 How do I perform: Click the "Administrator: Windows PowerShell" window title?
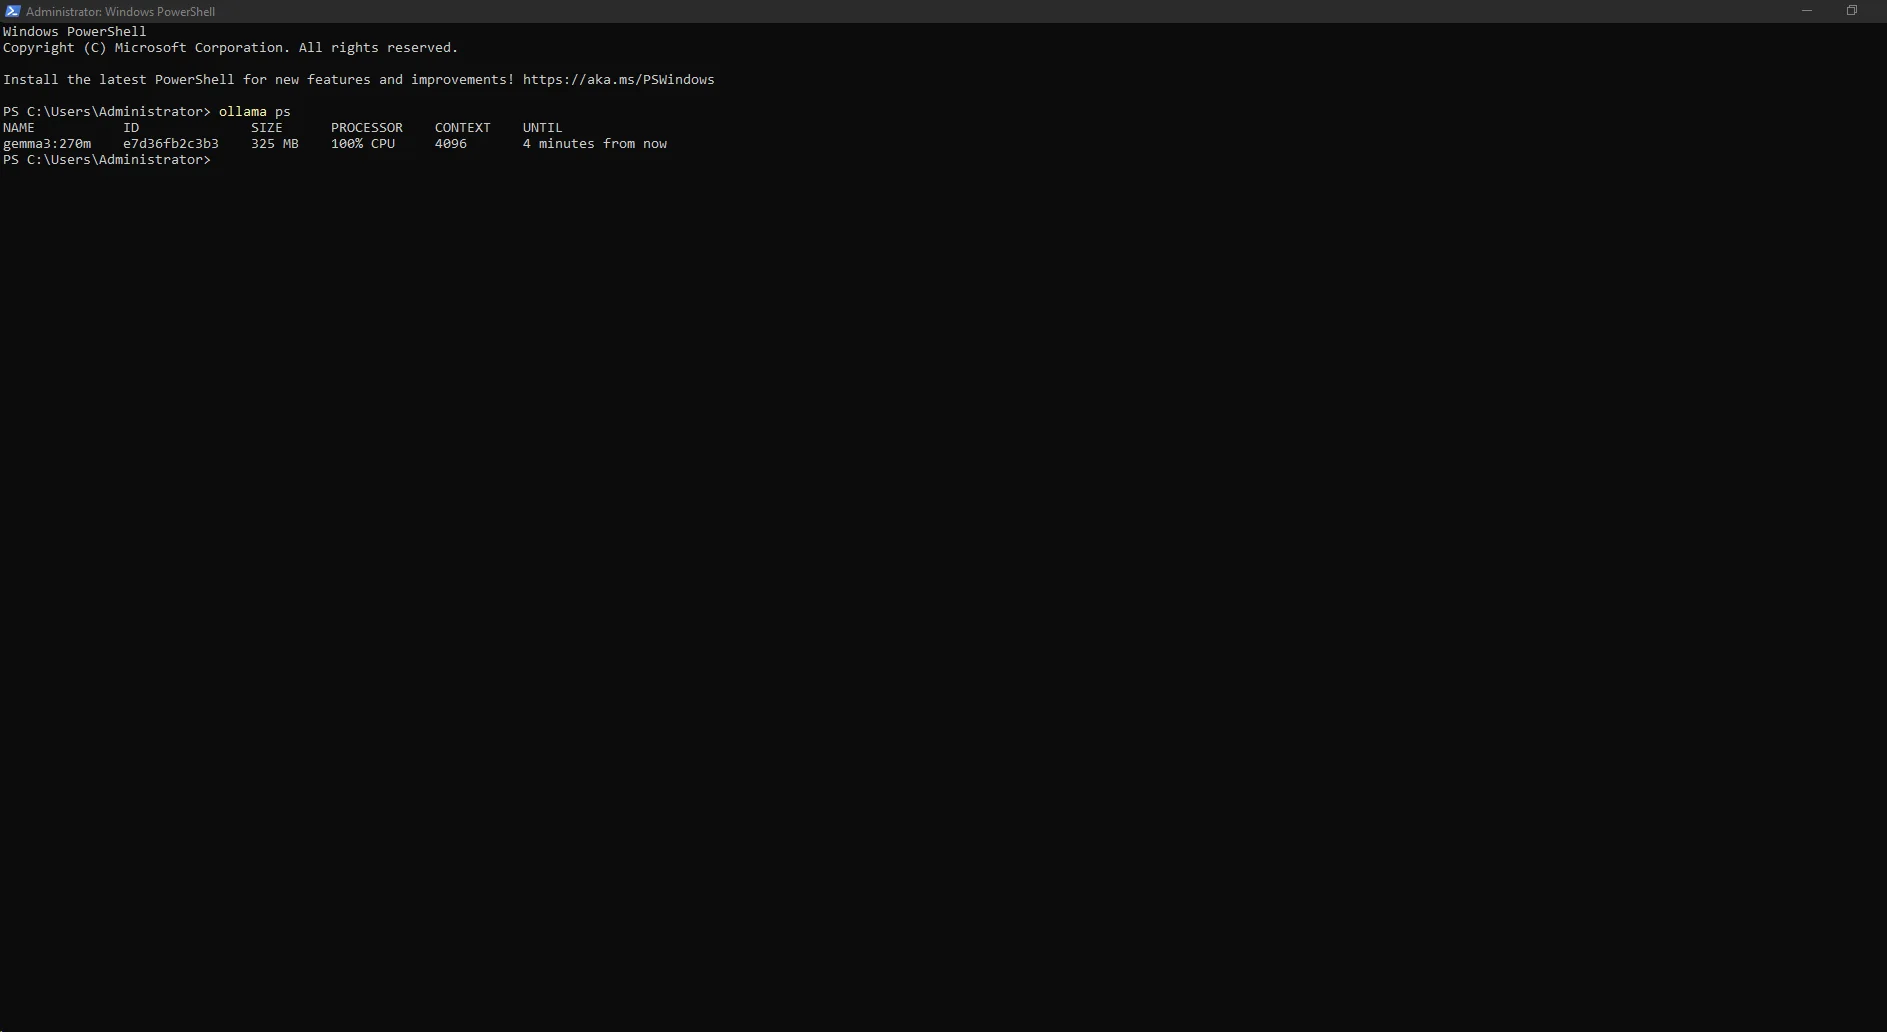coord(120,12)
